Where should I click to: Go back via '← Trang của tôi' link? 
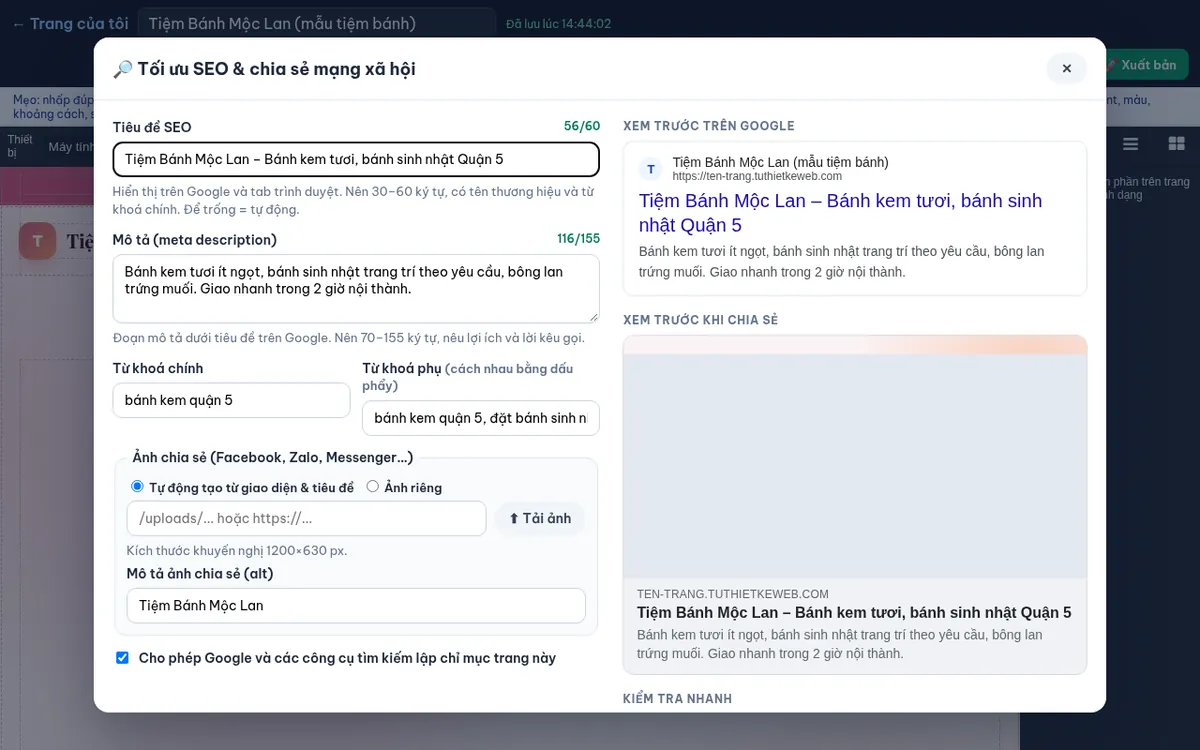coord(70,23)
